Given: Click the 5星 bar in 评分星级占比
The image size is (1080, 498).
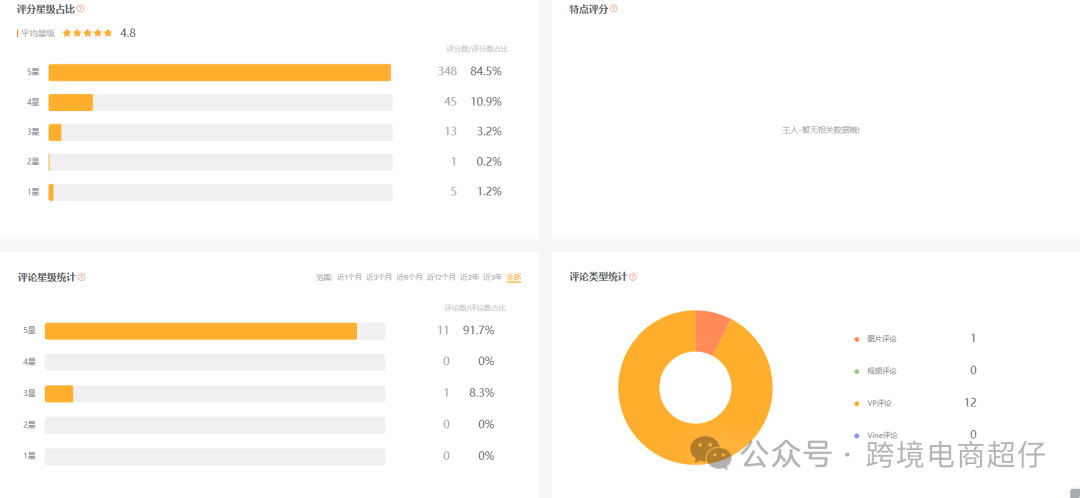Looking at the screenshot, I should point(220,72).
